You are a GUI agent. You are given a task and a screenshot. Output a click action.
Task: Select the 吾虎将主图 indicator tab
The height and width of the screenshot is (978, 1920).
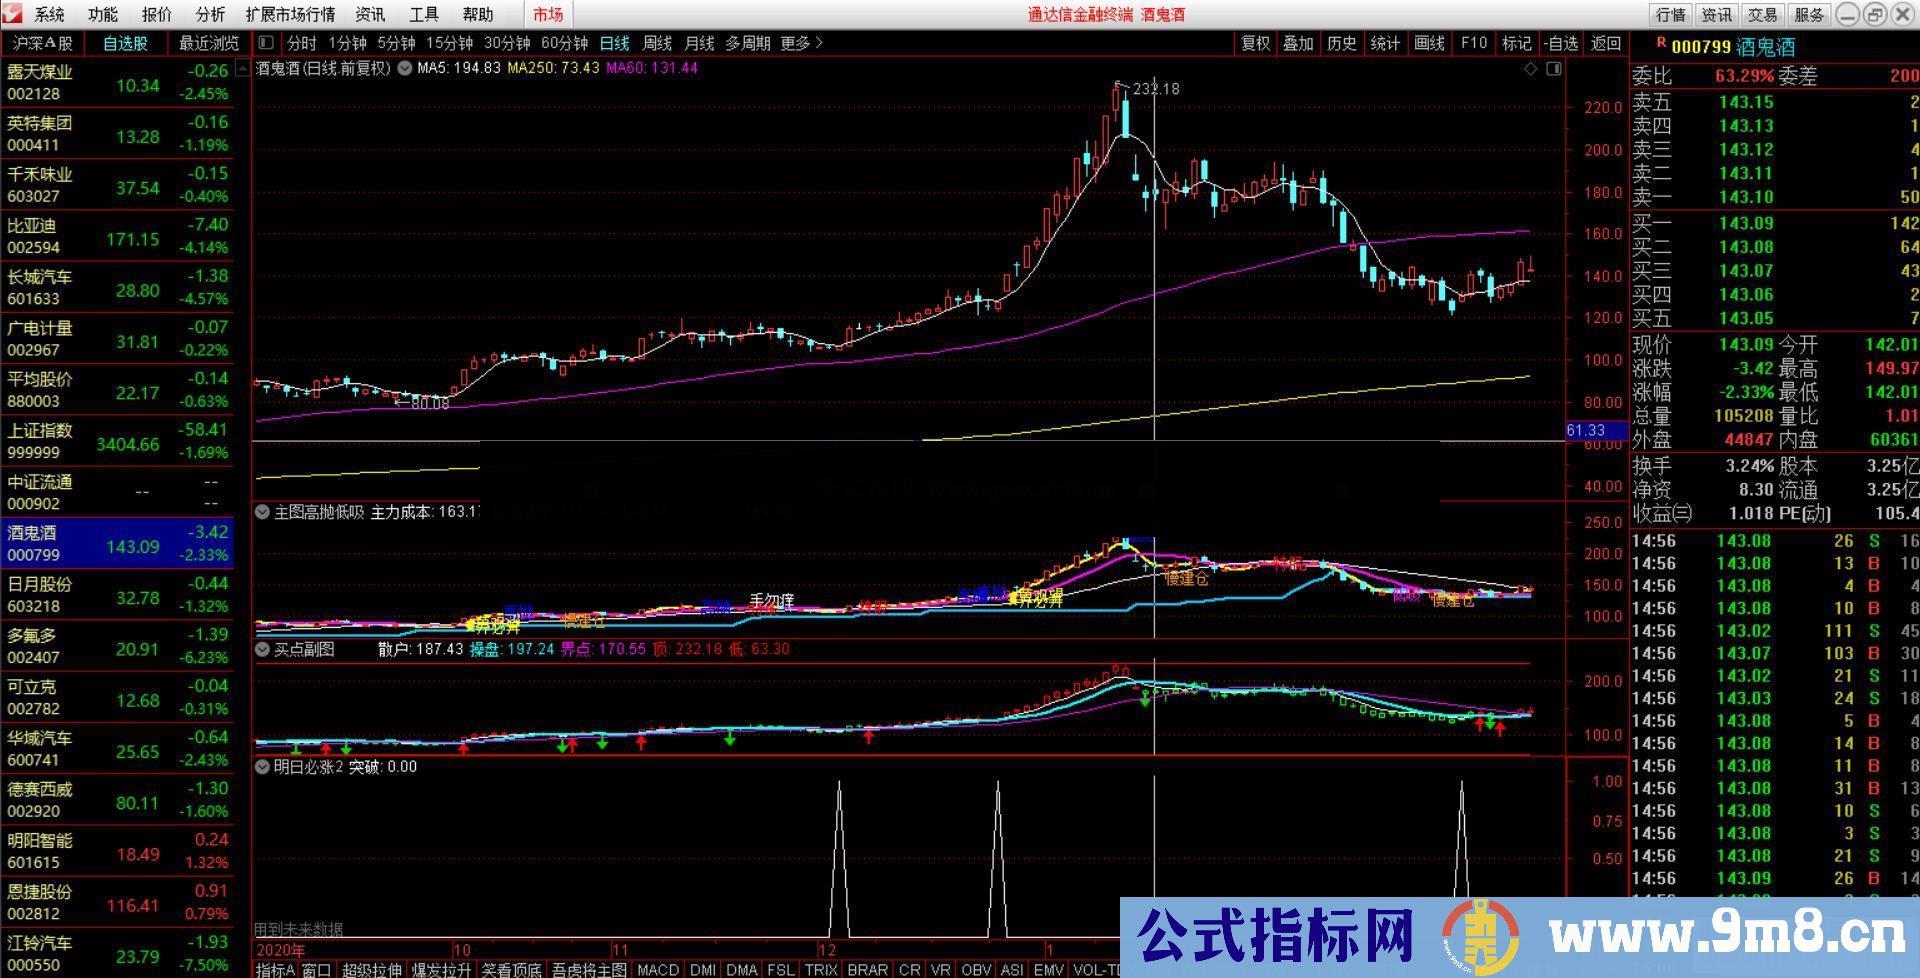tap(589, 969)
